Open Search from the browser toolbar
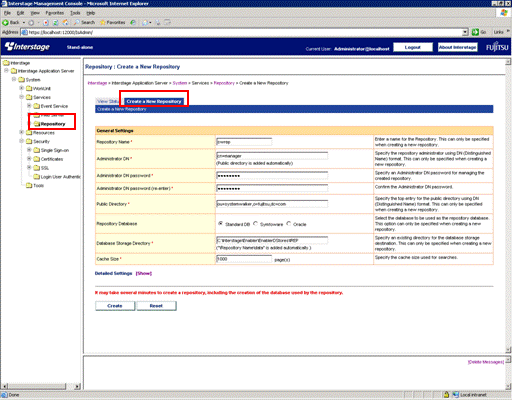Image resolution: width=512 pixels, height=400 pixels. pos(84,23)
